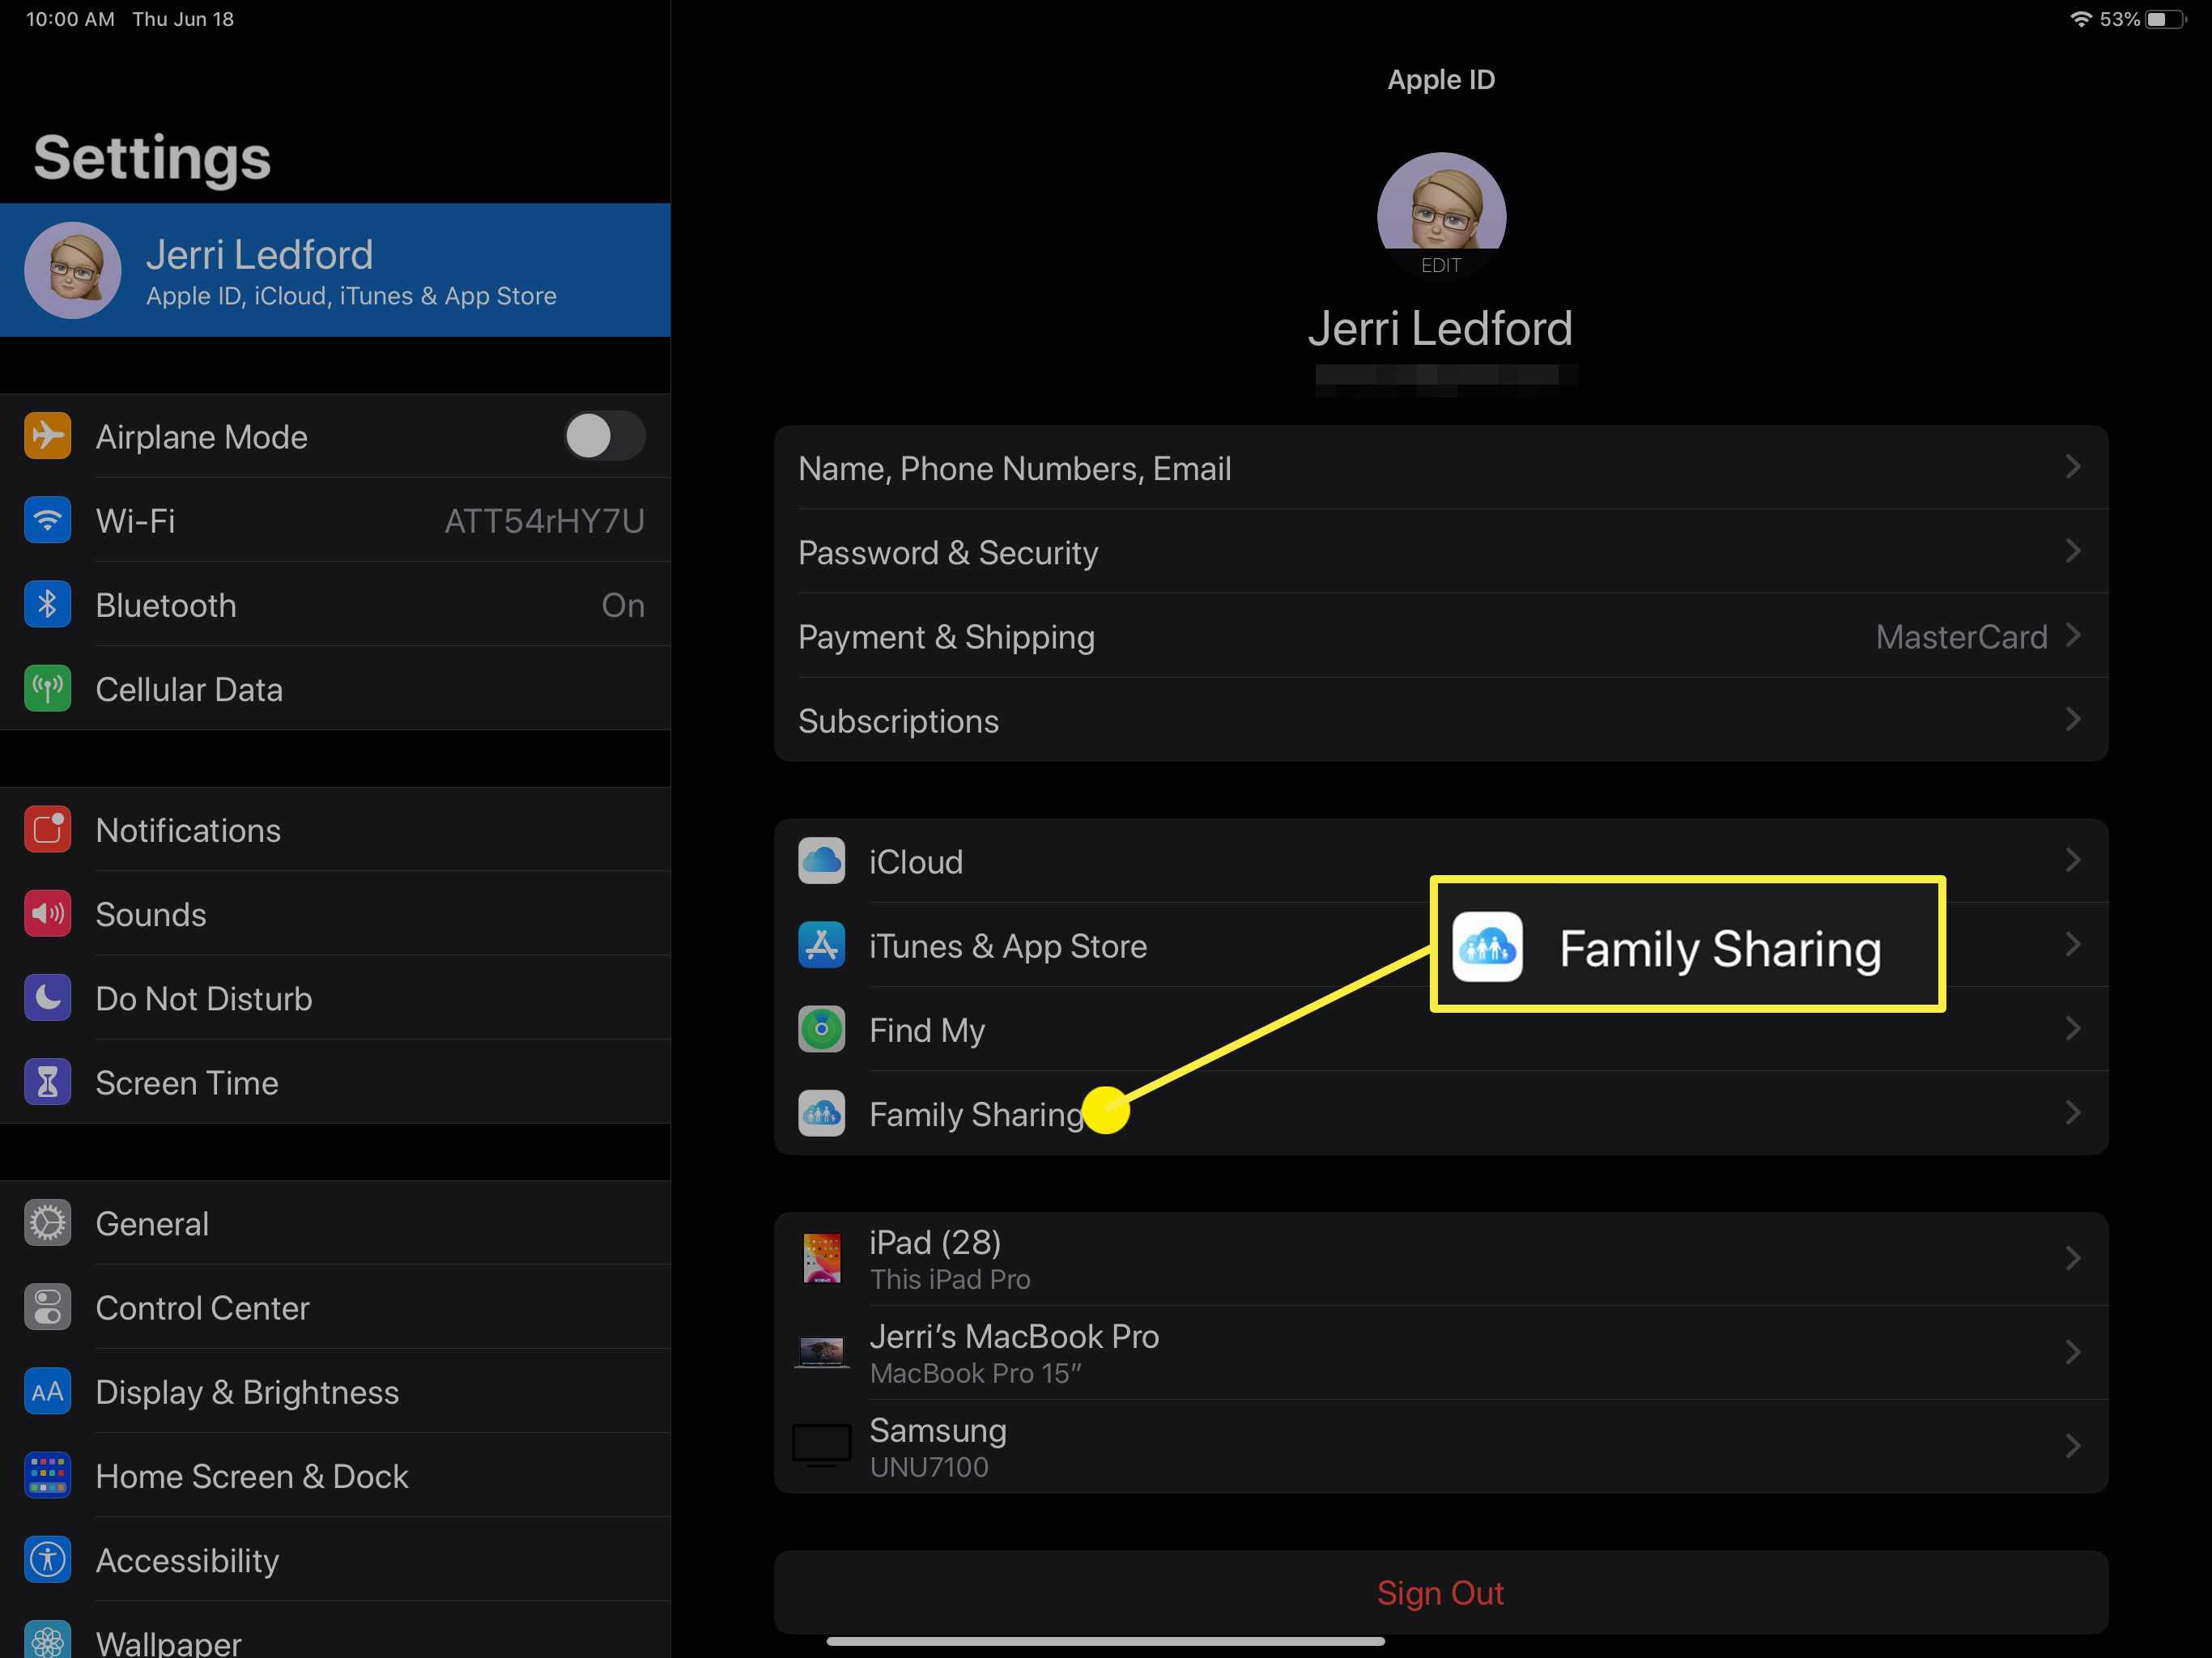Open Sounds settings item
The width and height of the screenshot is (2212, 1658).
pyautogui.click(x=335, y=913)
